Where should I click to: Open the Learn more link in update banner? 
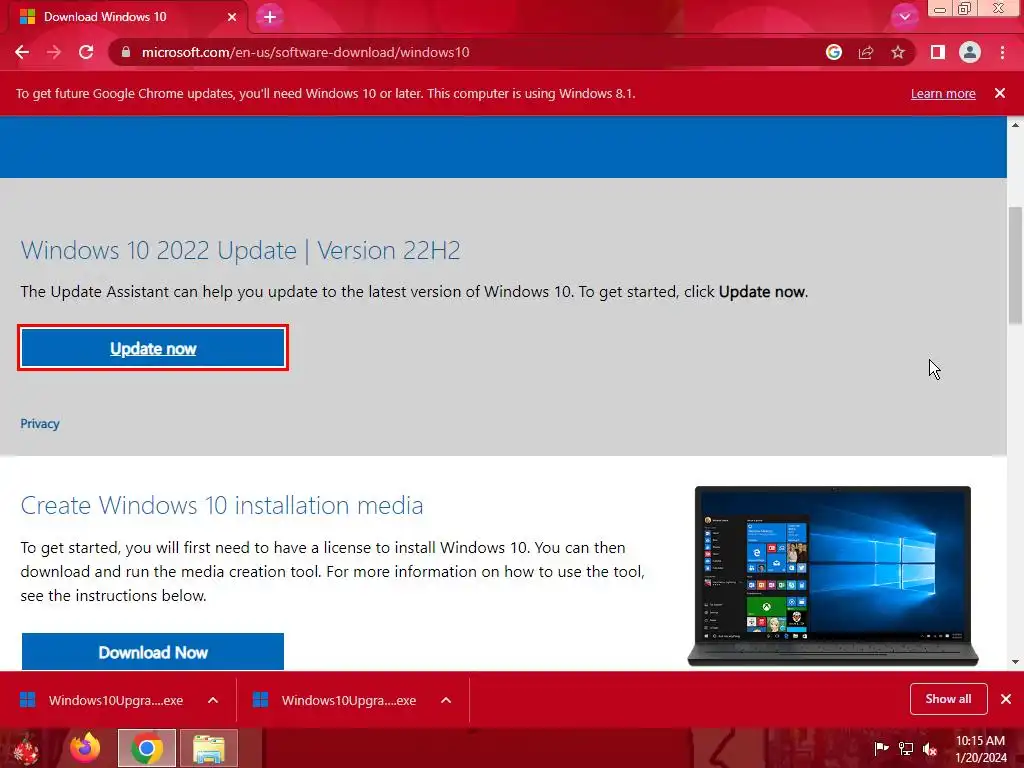pos(943,93)
